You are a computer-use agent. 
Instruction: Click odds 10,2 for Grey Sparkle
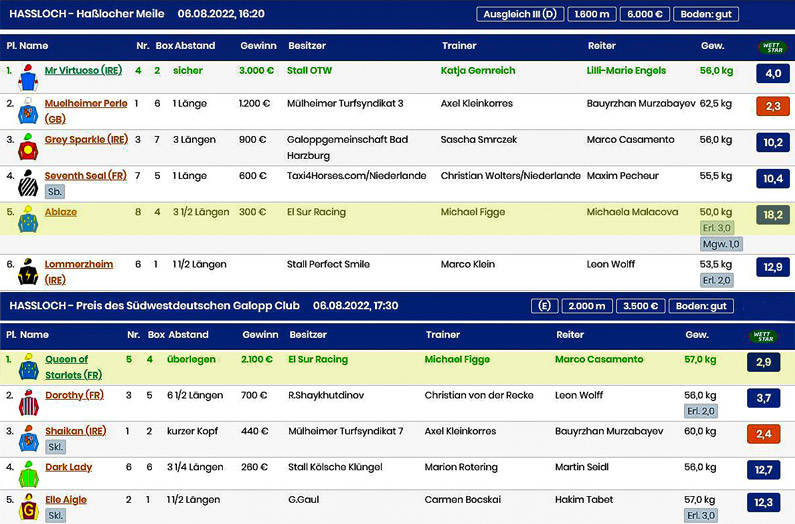pyautogui.click(x=773, y=143)
